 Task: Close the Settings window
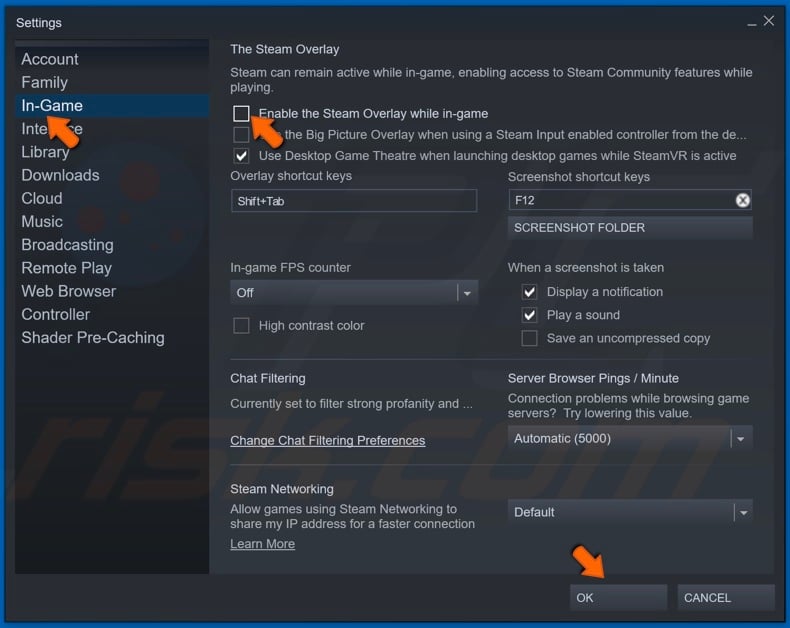(769, 21)
